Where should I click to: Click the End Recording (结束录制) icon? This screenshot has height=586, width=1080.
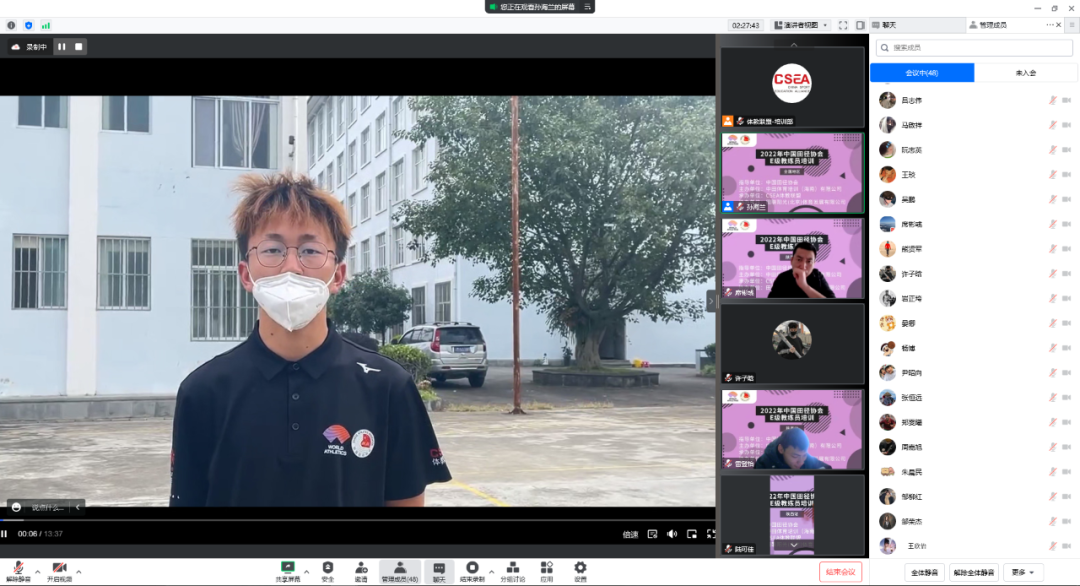coord(472,568)
